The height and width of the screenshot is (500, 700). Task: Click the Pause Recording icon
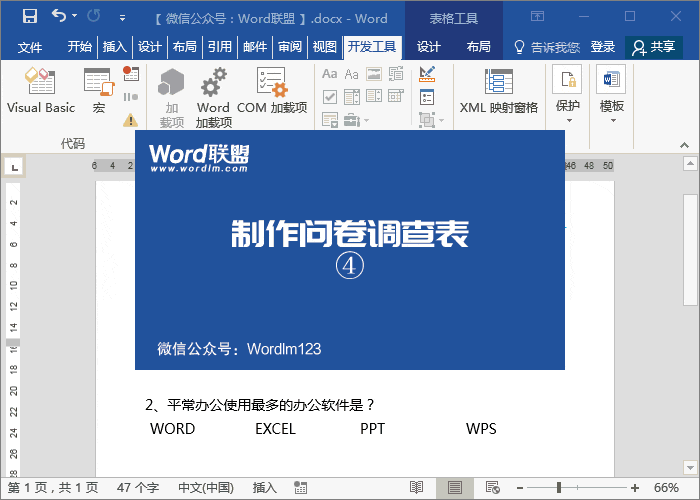tap(131, 97)
